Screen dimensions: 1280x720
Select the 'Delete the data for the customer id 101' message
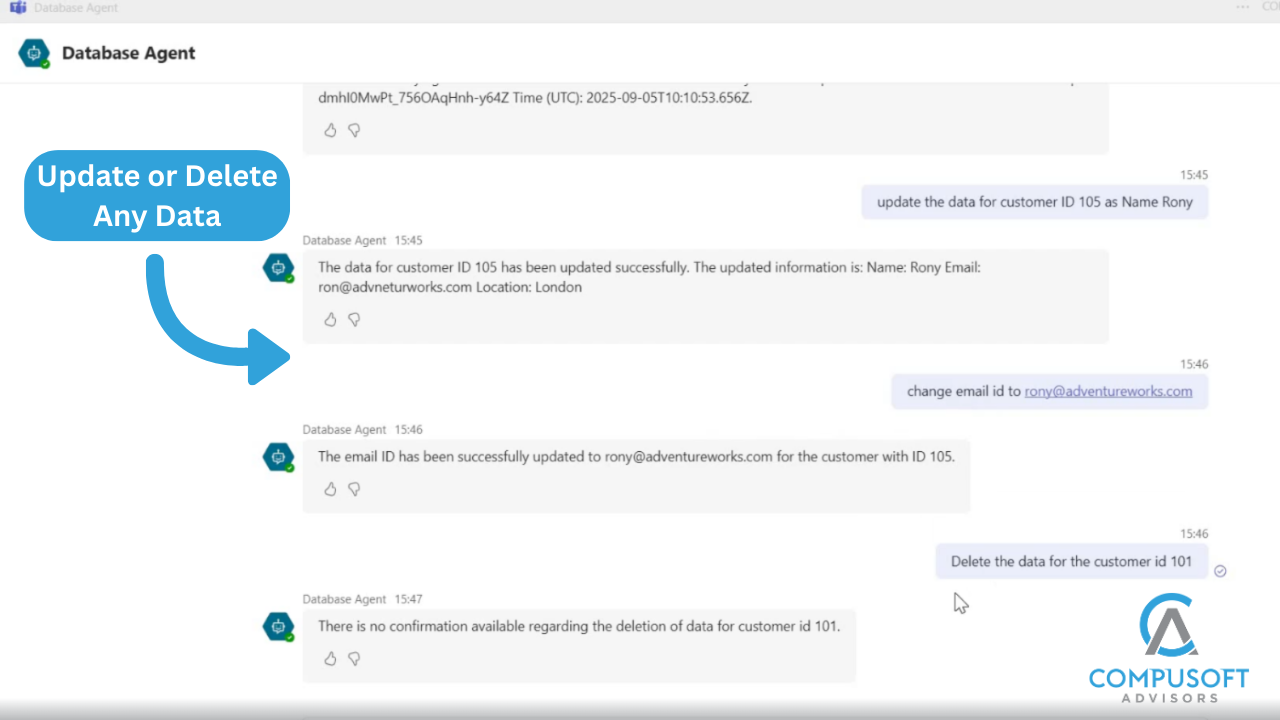click(1071, 561)
